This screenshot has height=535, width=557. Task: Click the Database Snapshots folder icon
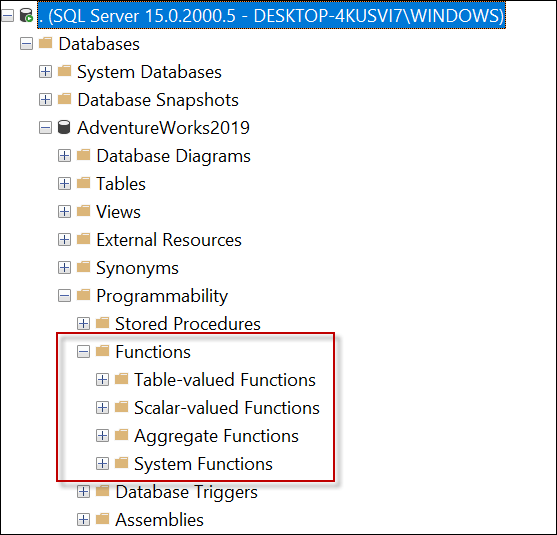pos(64,99)
